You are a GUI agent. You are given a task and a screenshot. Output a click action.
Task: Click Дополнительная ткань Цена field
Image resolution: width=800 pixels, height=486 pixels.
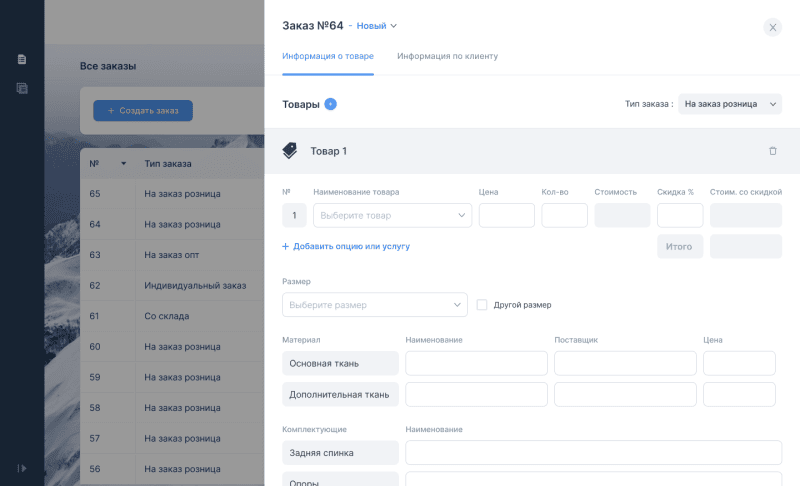[739, 394]
